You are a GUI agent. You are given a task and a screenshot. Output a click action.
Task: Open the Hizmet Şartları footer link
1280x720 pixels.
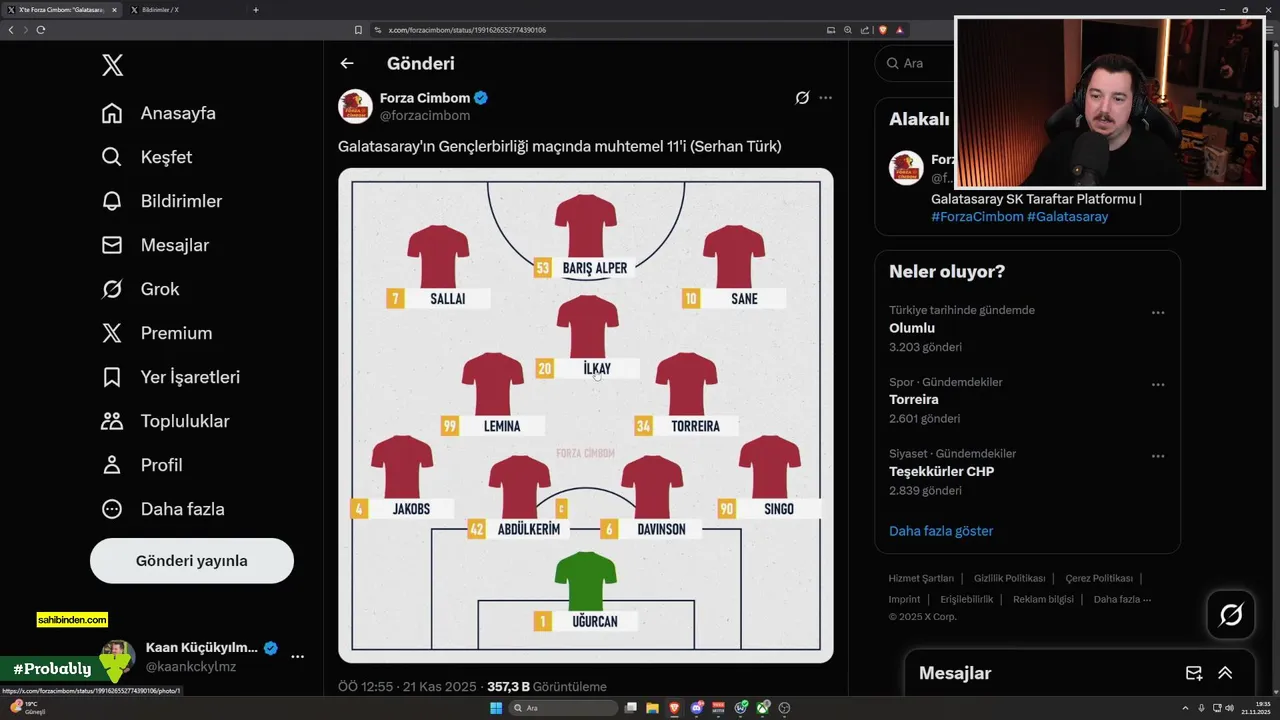[x=921, y=578]
